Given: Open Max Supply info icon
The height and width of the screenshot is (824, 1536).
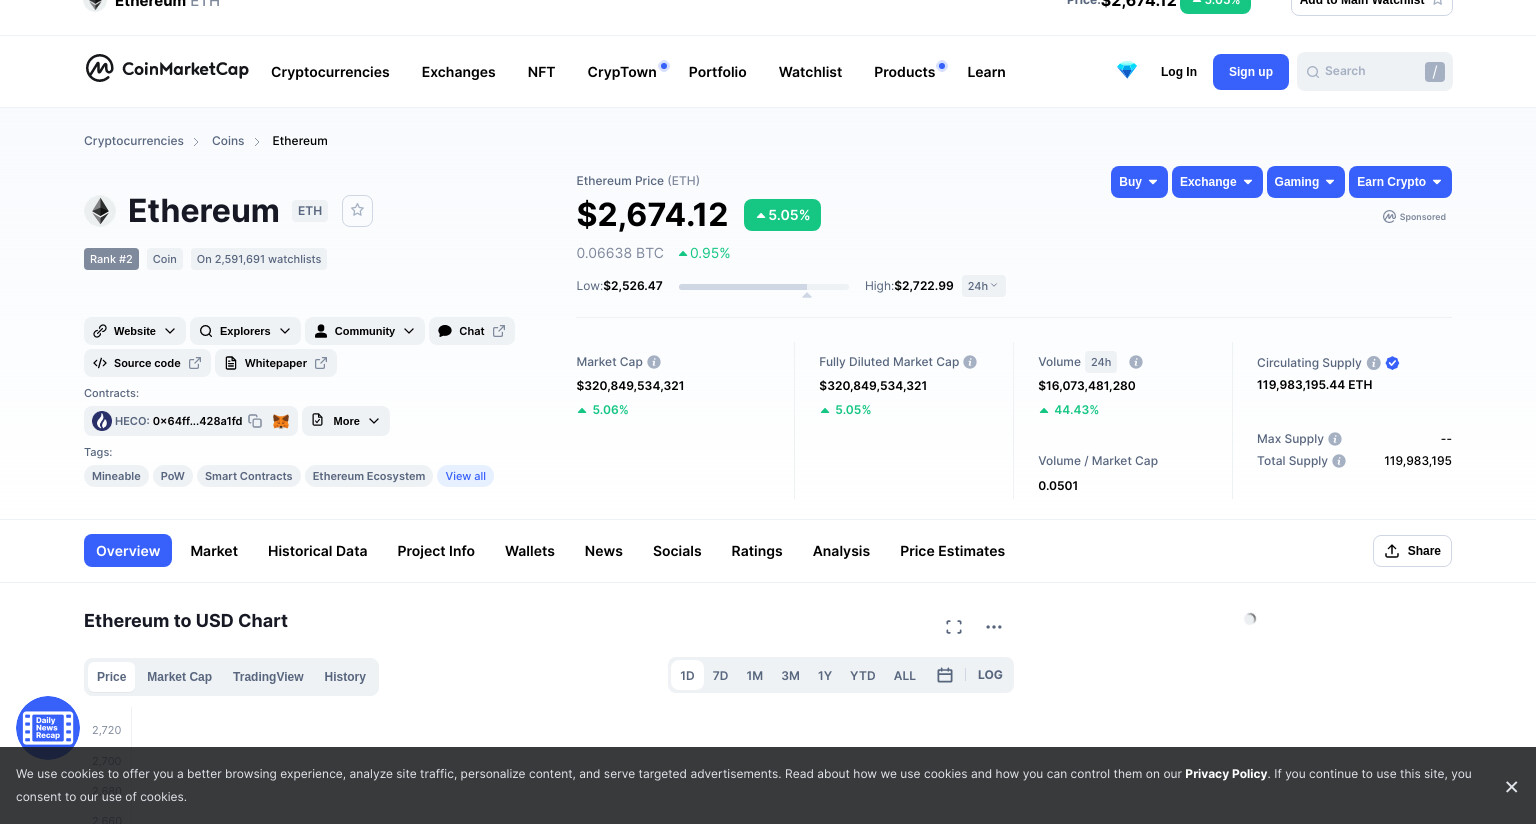Looking at the screenshot, I should 1335,439.
